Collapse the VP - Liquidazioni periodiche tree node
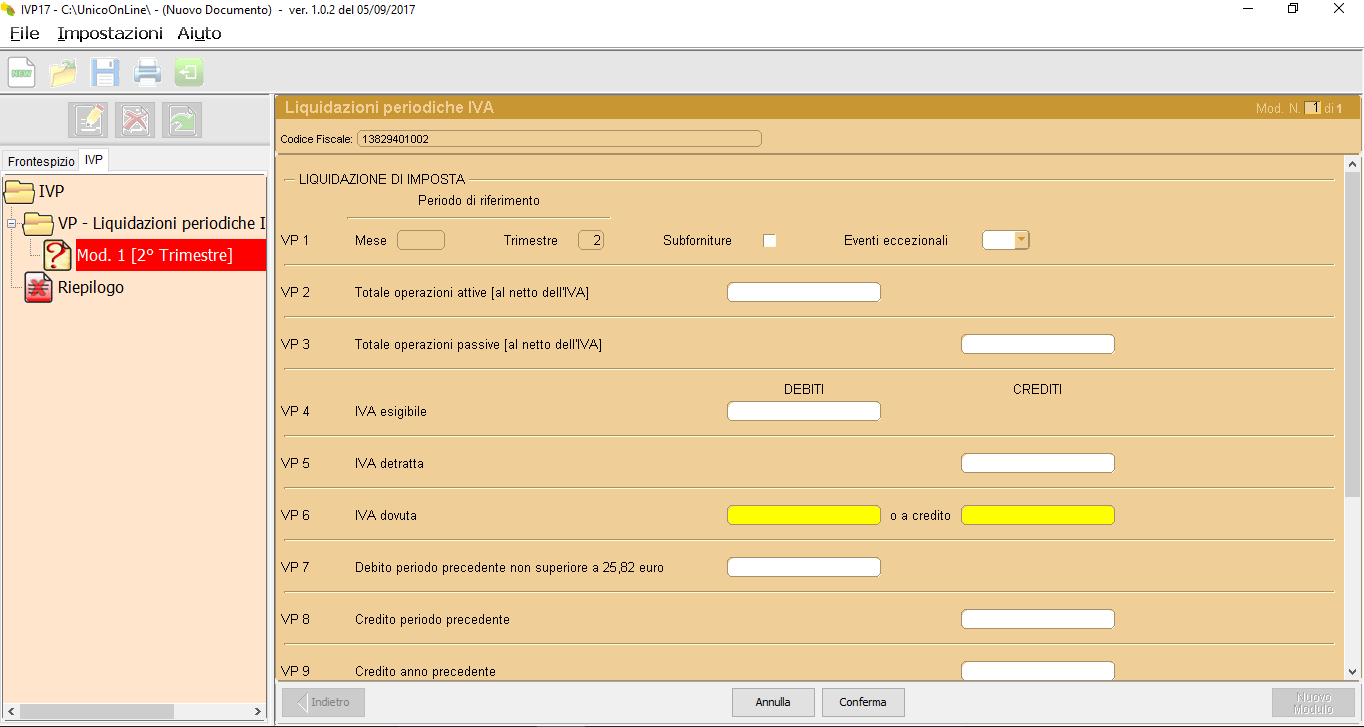Screen dimensions: 1364x727 (x=12, y=224)
